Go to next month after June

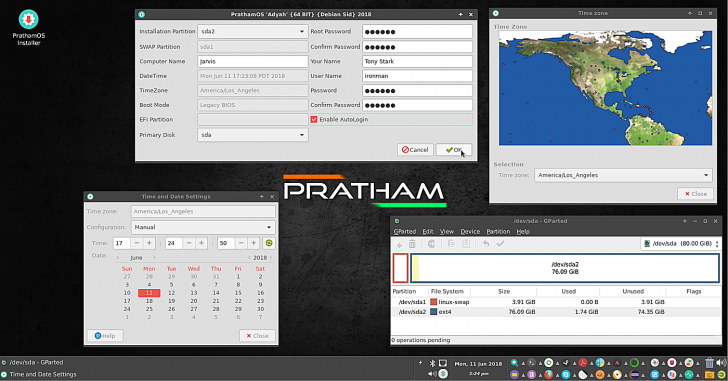point(154,258)
